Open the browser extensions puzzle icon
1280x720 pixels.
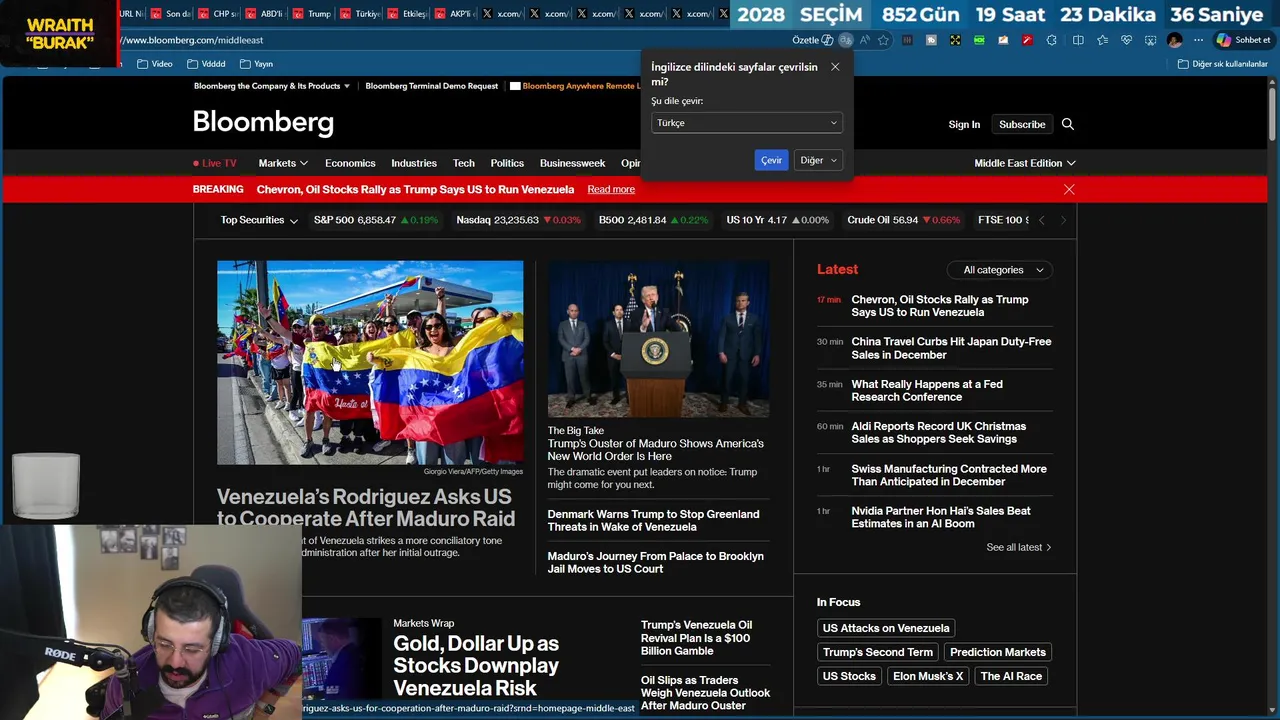[x=1051, y=40]
